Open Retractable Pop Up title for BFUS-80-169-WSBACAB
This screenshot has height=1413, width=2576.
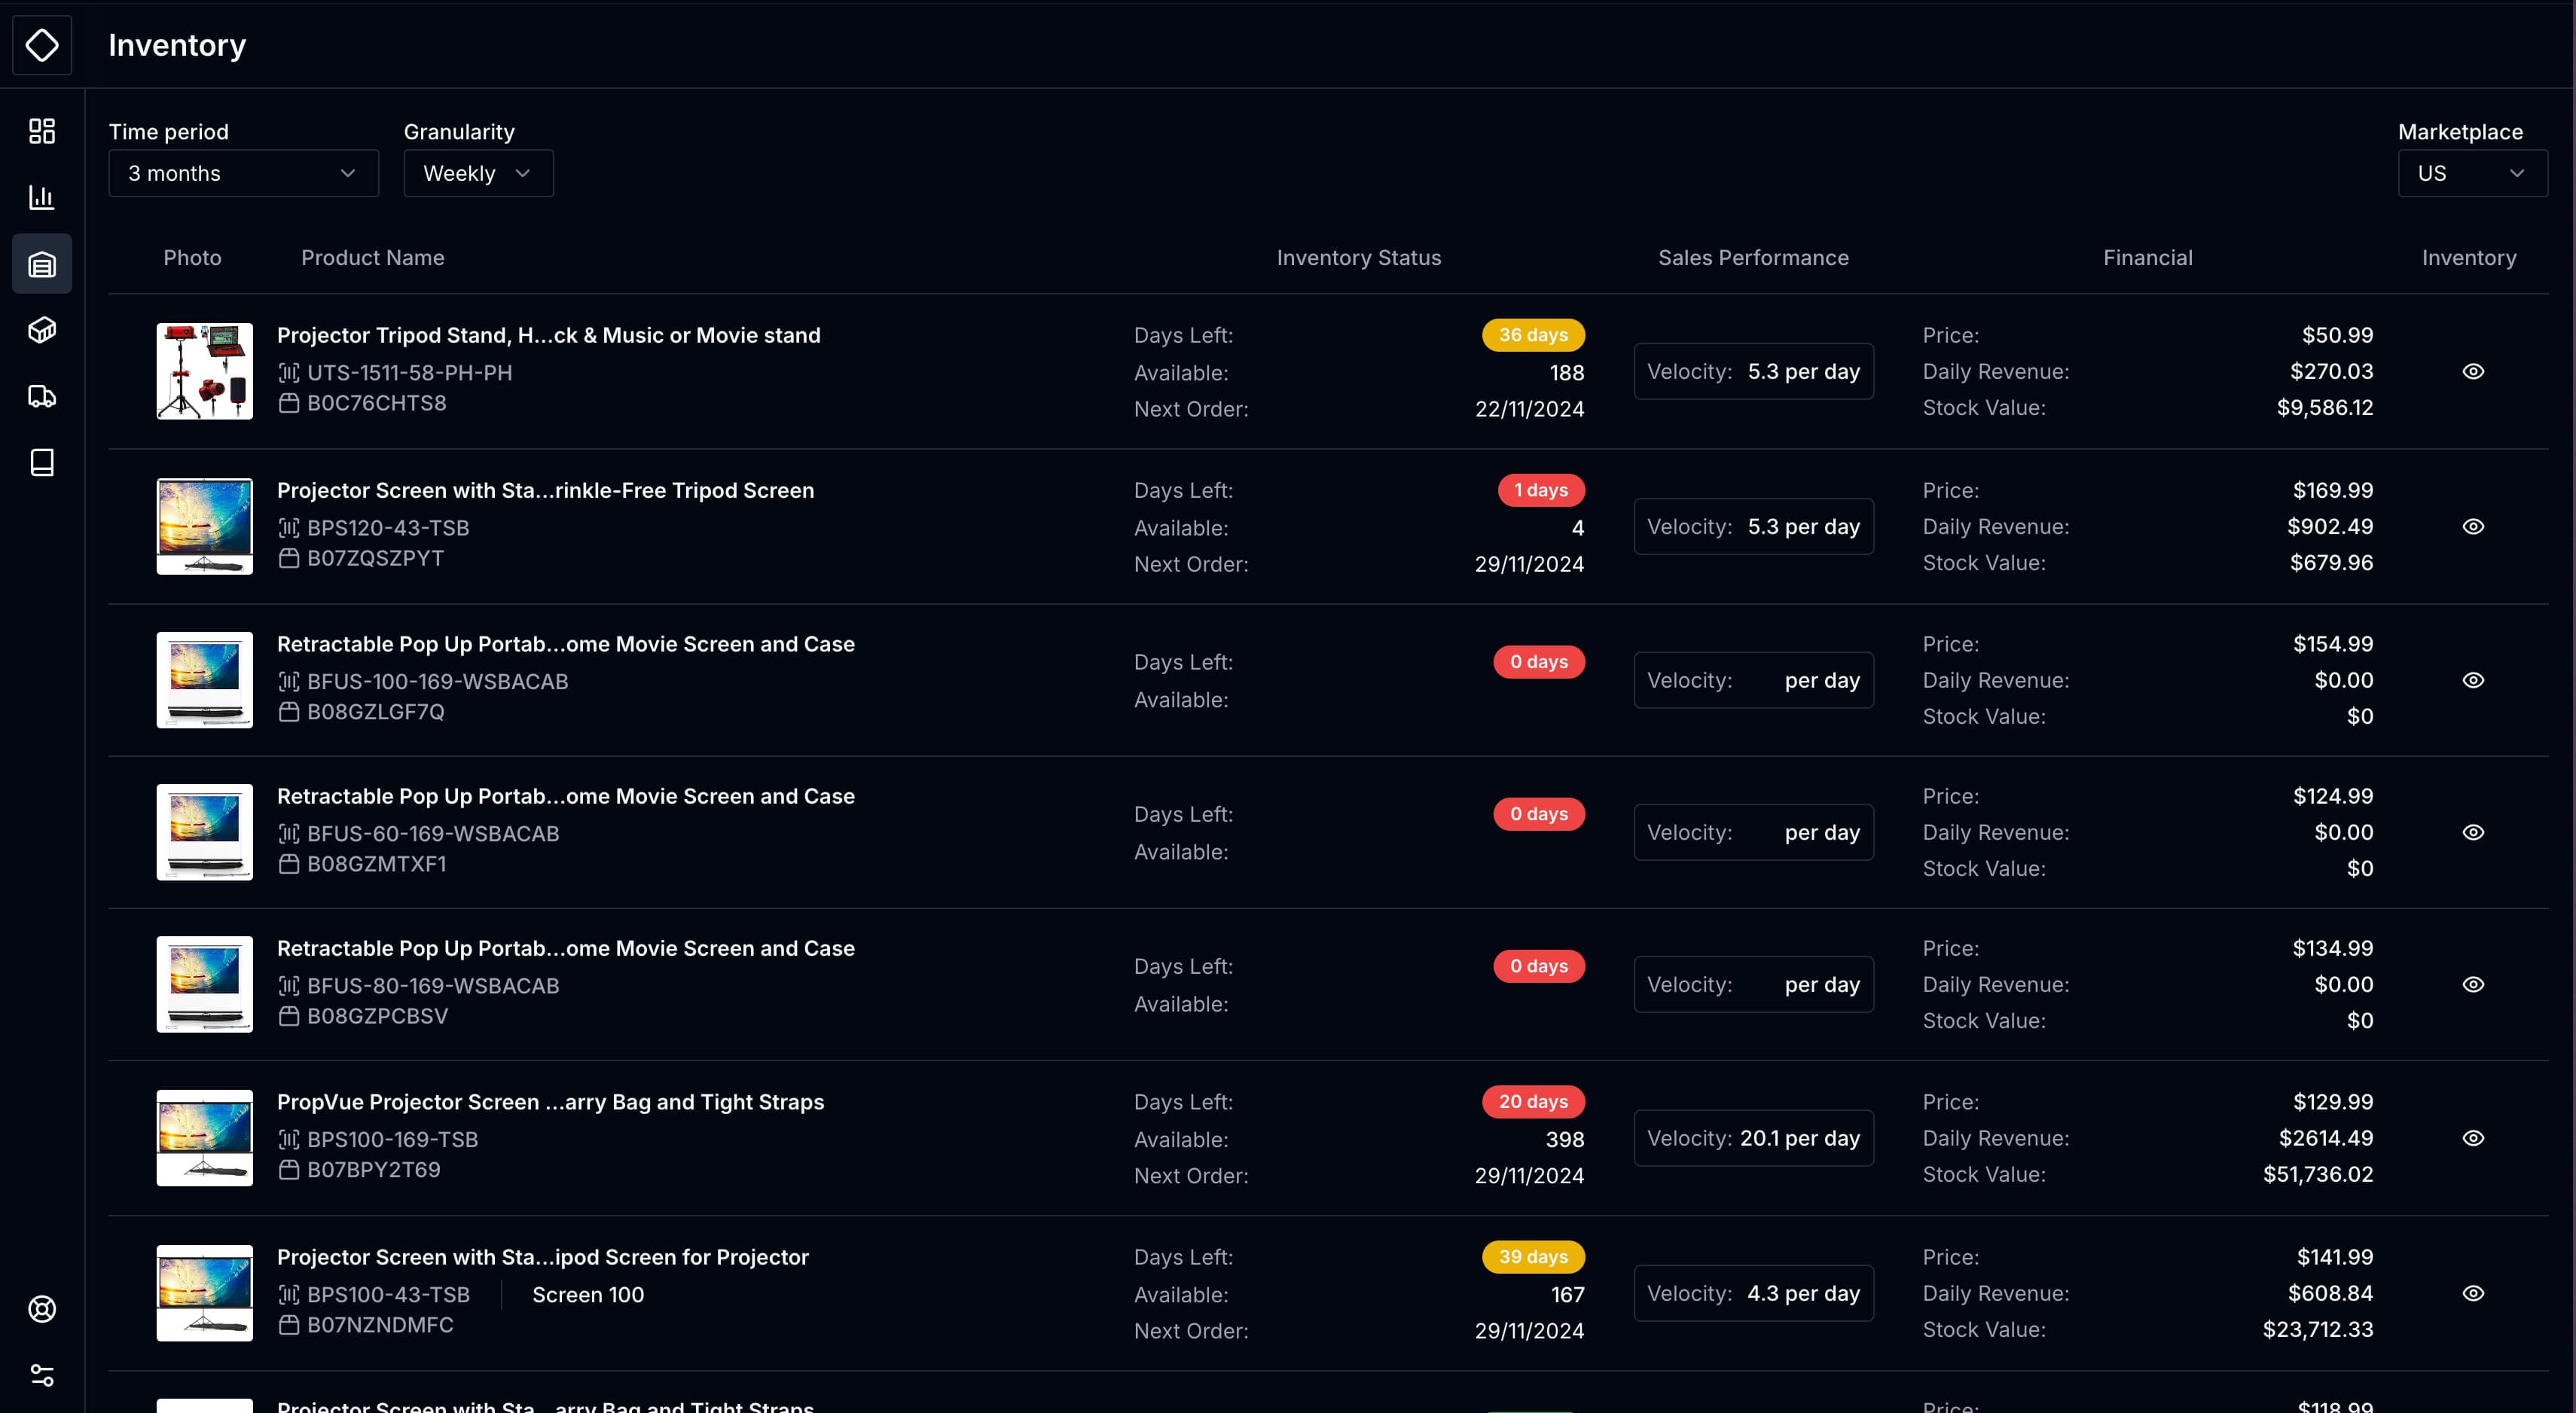tap(566, 948)
